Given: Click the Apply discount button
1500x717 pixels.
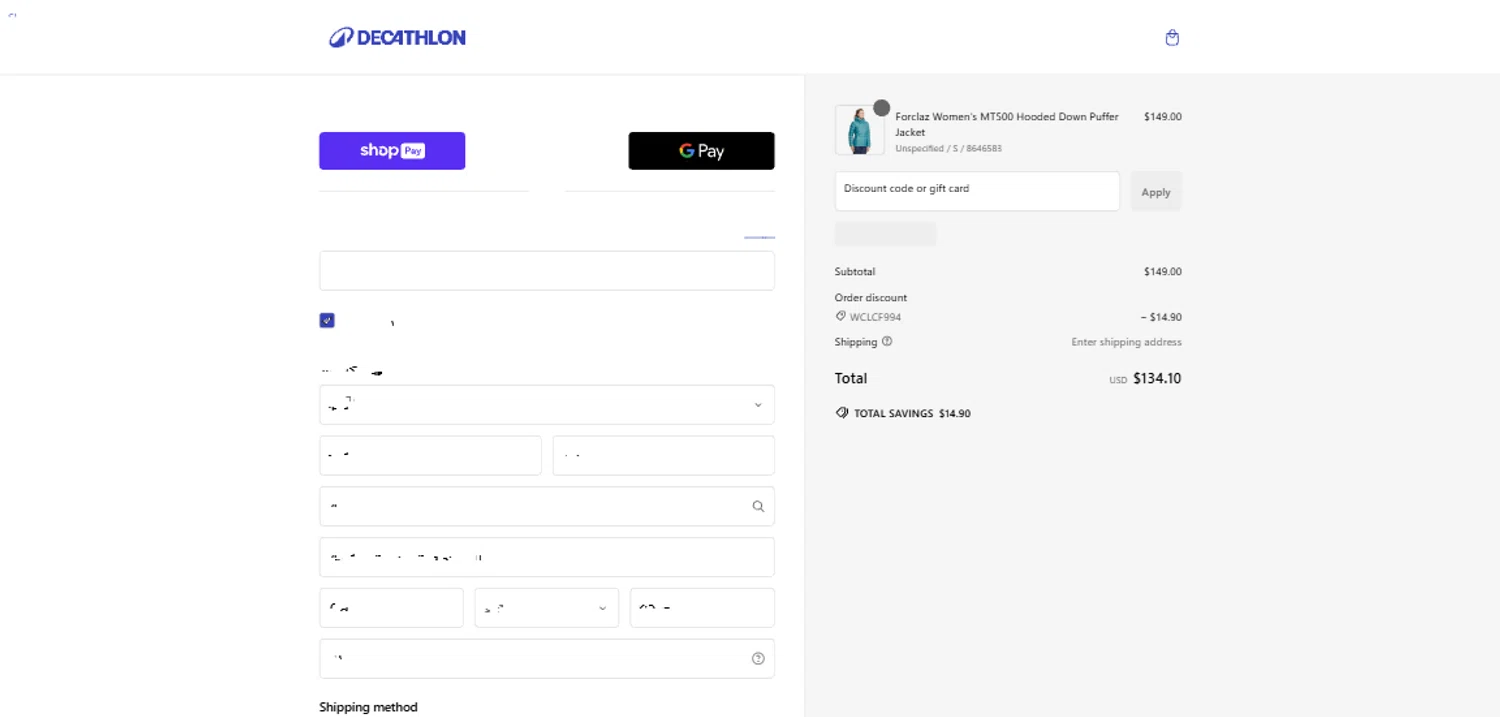Looking at the screenshot, I should 1156,192.
